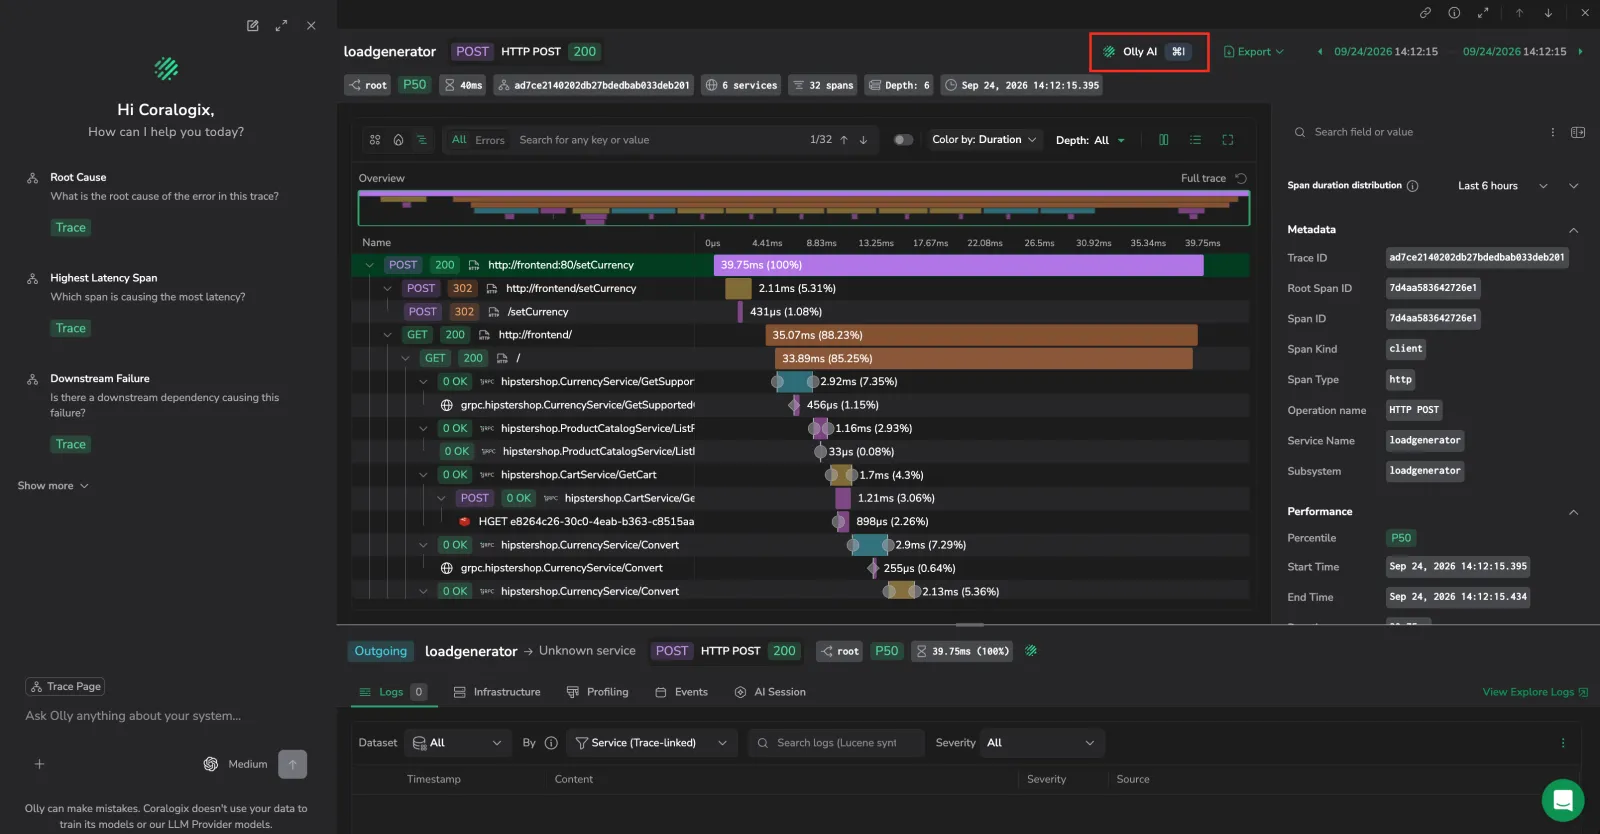The height and width of the screenshot is (834, 1600).
Task: Click the new chat edit icon in Olly panel
Action: point(253,26)
